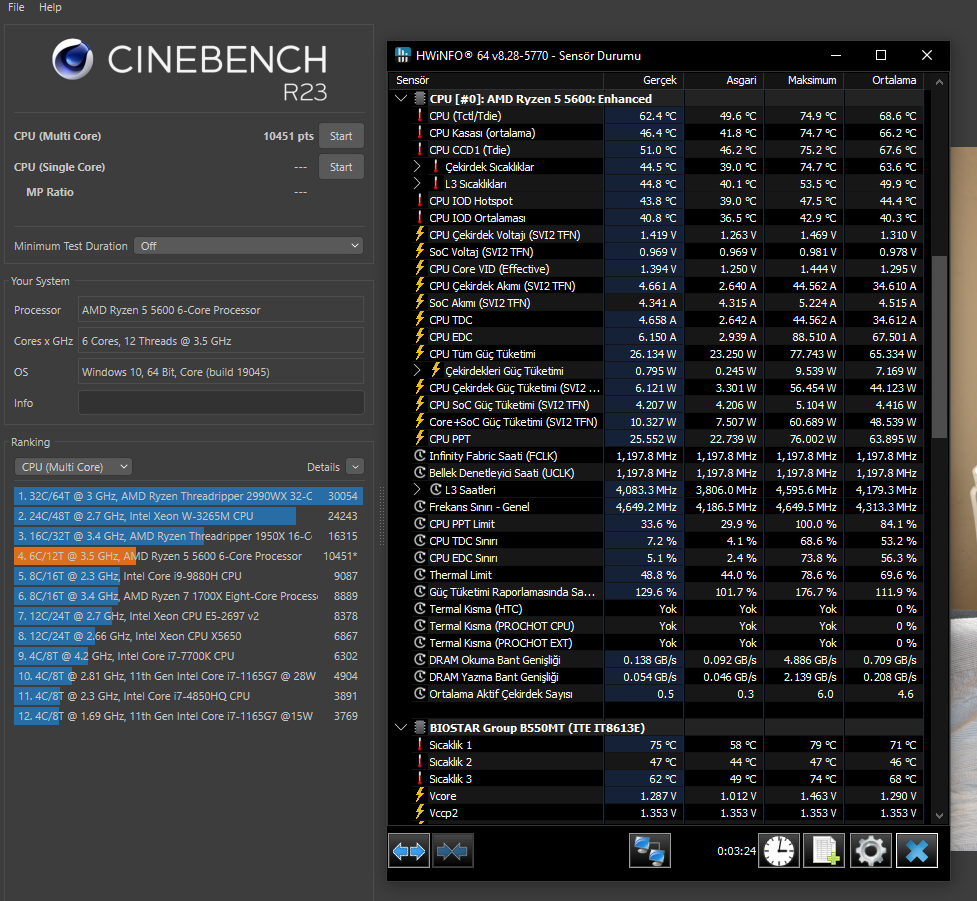Click the Maksimum column header

point(804,80)
